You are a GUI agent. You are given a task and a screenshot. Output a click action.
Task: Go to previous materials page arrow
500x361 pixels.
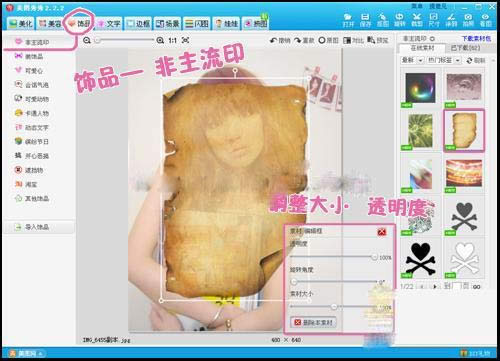(422, 286)
